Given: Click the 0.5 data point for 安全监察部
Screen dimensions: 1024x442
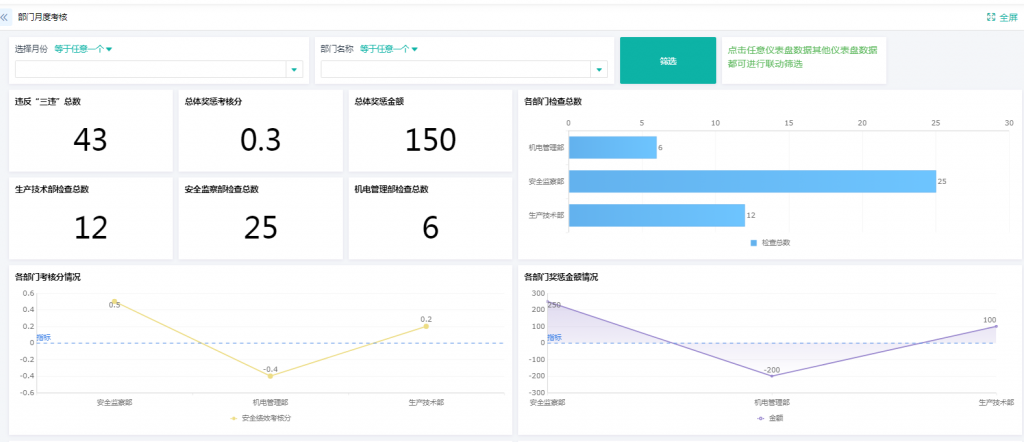Looking at the screenshot, I should (x=114, y=302).
